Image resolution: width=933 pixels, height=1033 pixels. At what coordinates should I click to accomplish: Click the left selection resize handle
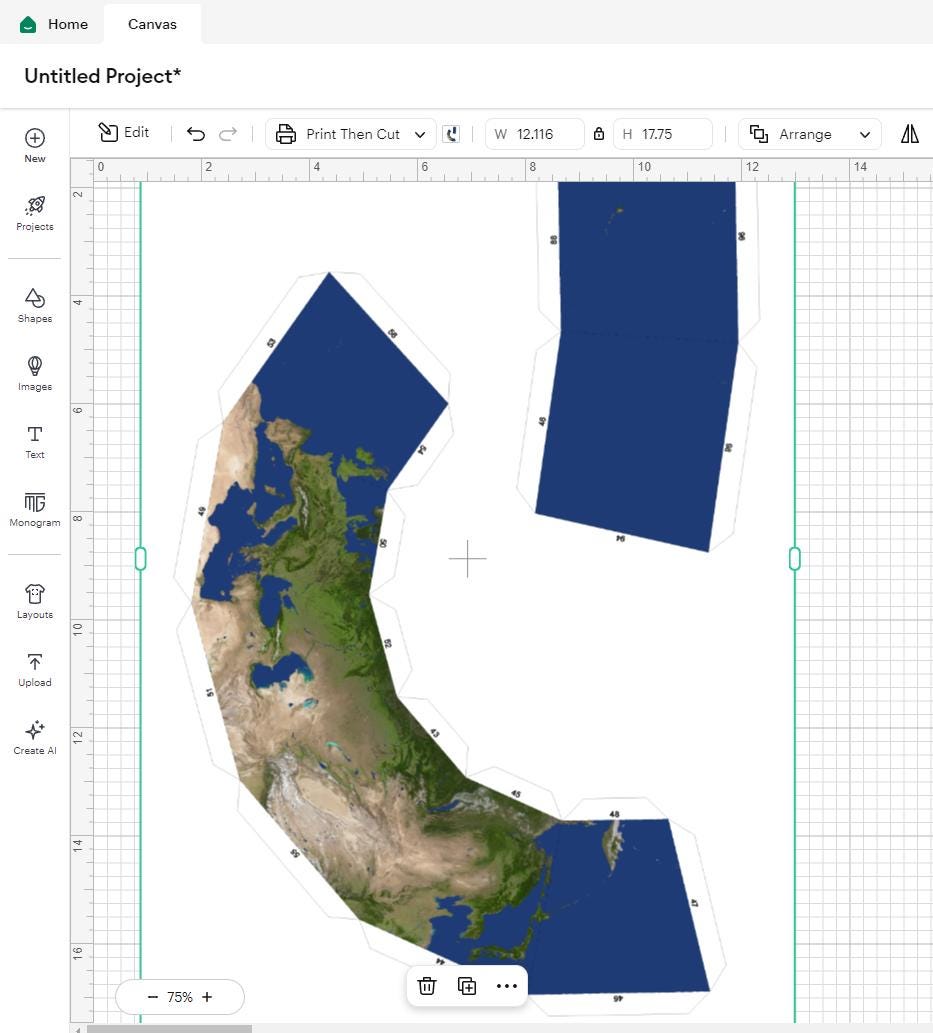140,559
